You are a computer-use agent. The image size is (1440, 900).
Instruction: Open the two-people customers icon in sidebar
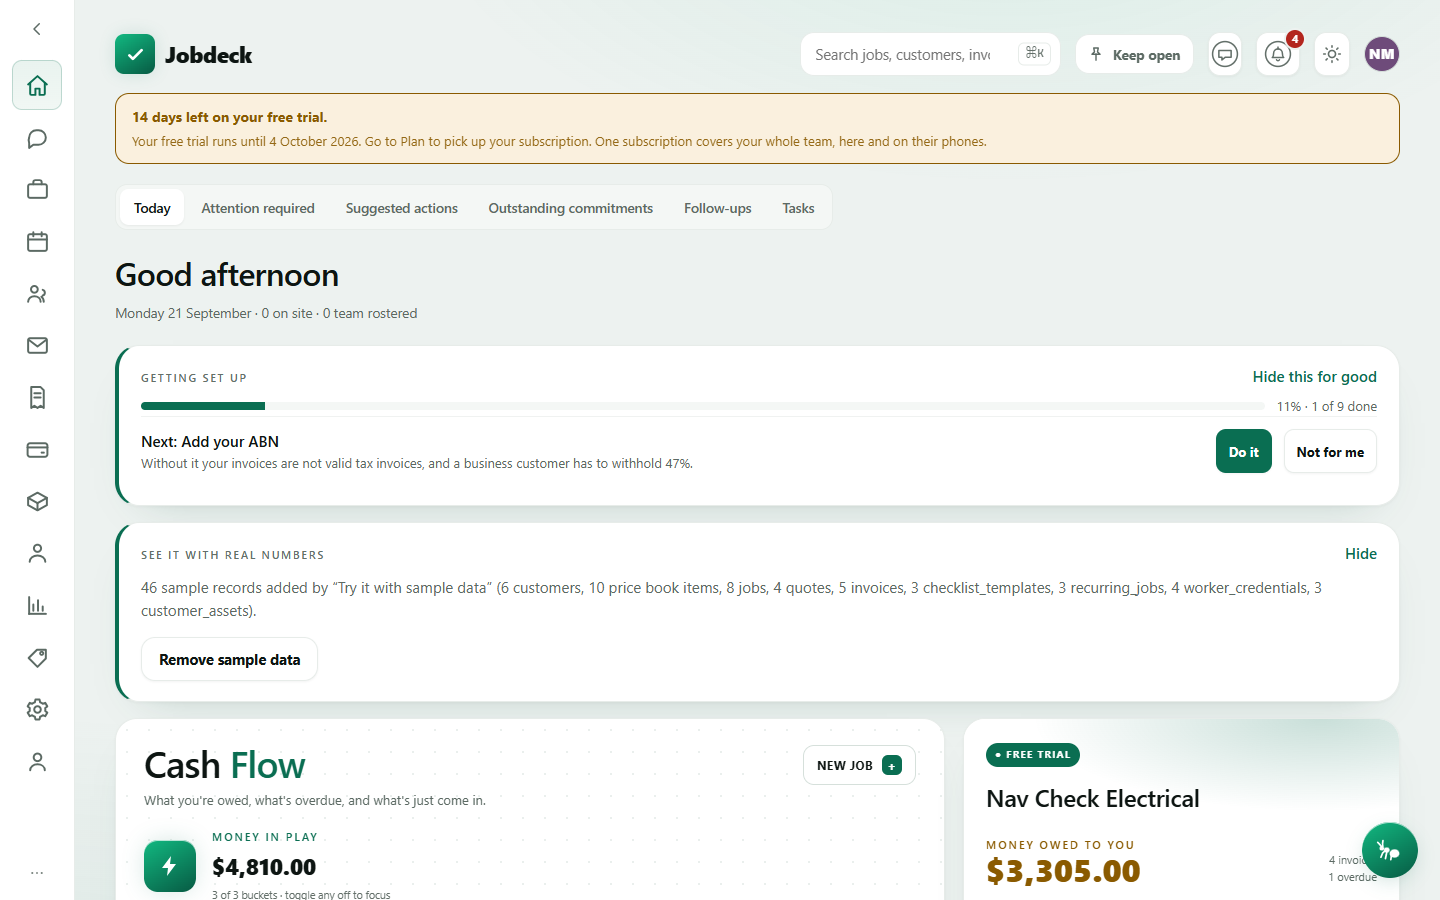(37, 294)
